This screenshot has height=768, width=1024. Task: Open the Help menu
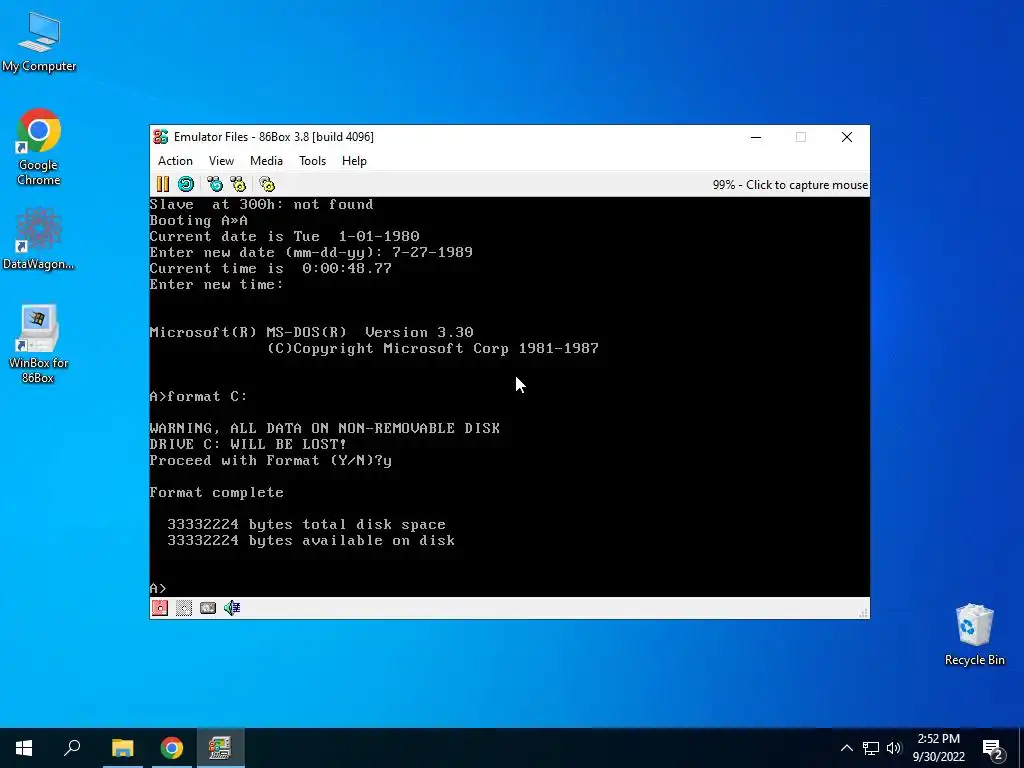(x=354, y=161)
